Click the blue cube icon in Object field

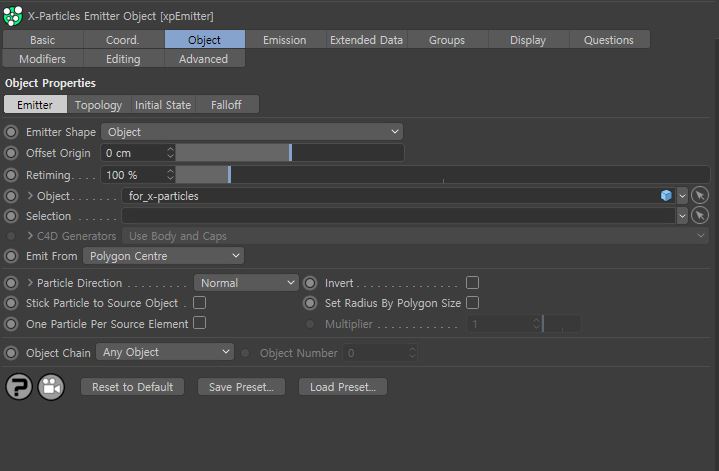tap(666, 196)
